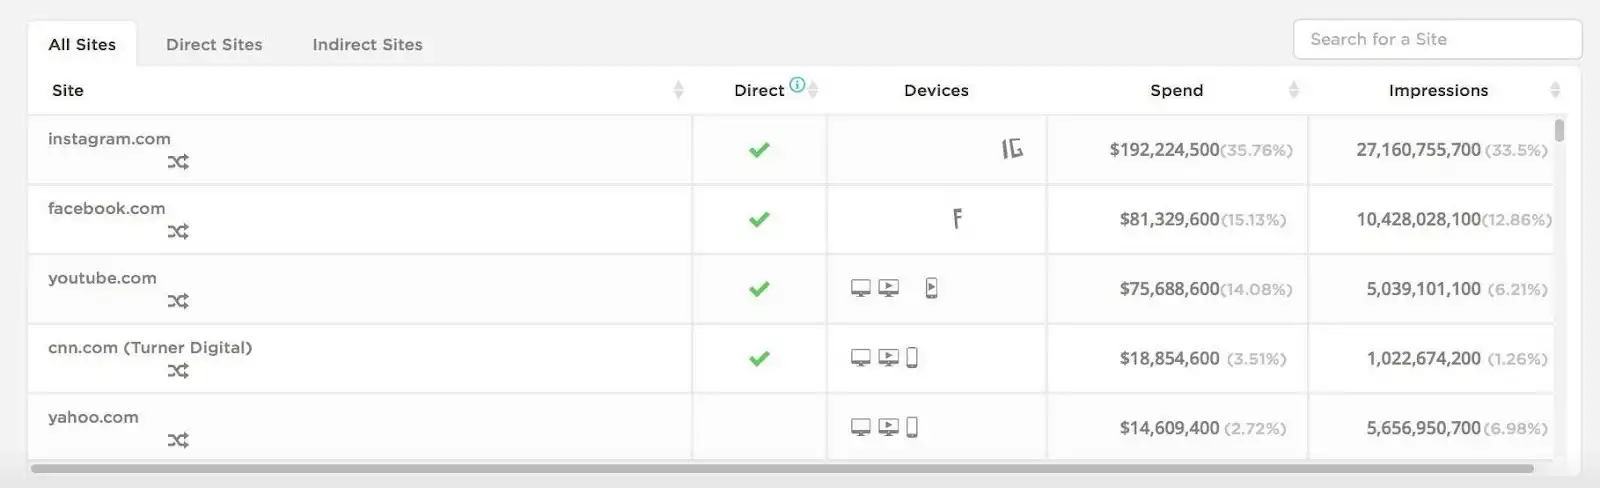
Task: Sort table by Spend column arrows
Action: coord(1293,90)
